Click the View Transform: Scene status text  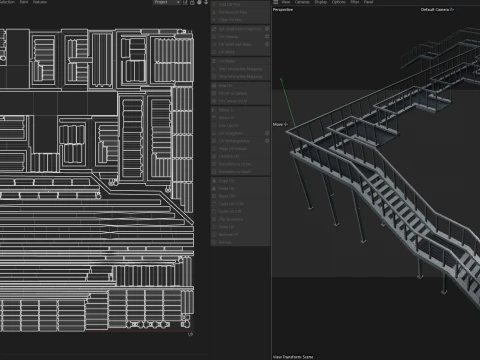coord(293,357)
